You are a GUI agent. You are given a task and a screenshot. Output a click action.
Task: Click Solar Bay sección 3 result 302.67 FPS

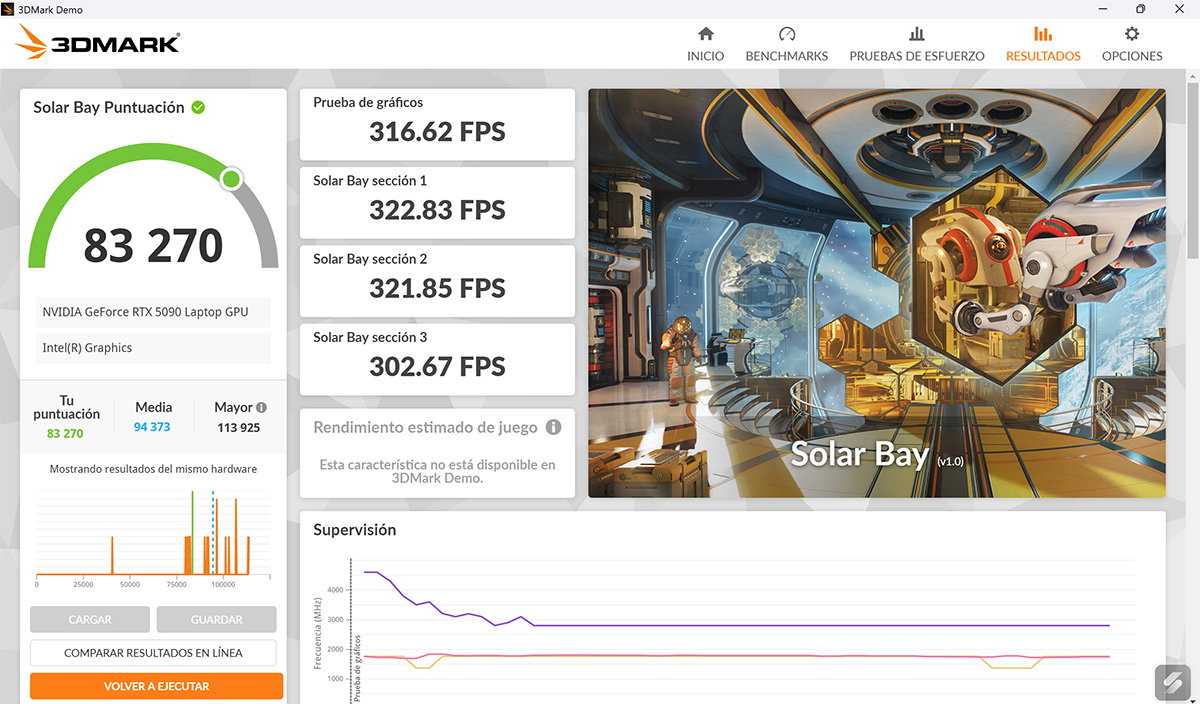pos(437,358)
